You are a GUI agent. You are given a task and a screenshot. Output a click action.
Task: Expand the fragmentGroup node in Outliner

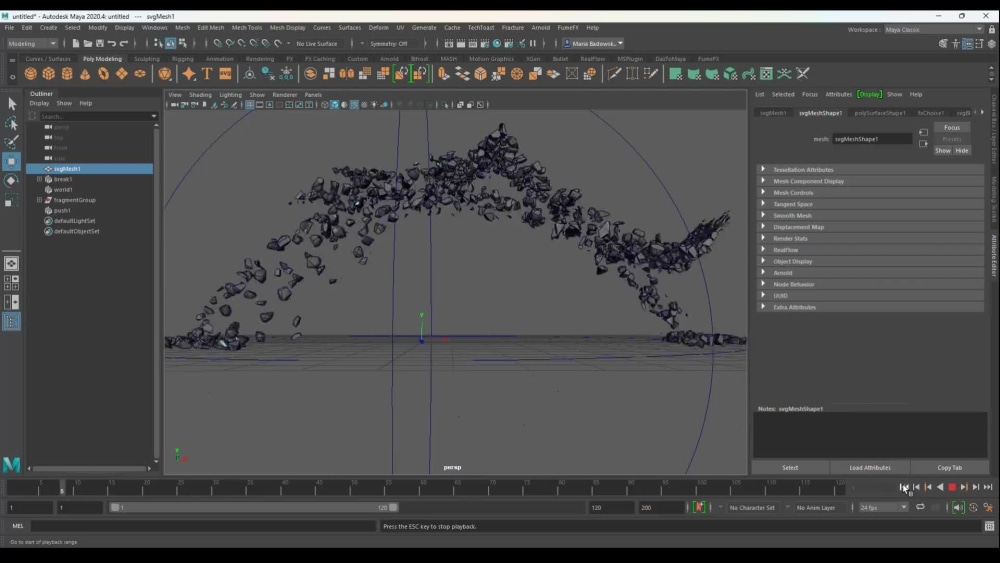(40, 200)
